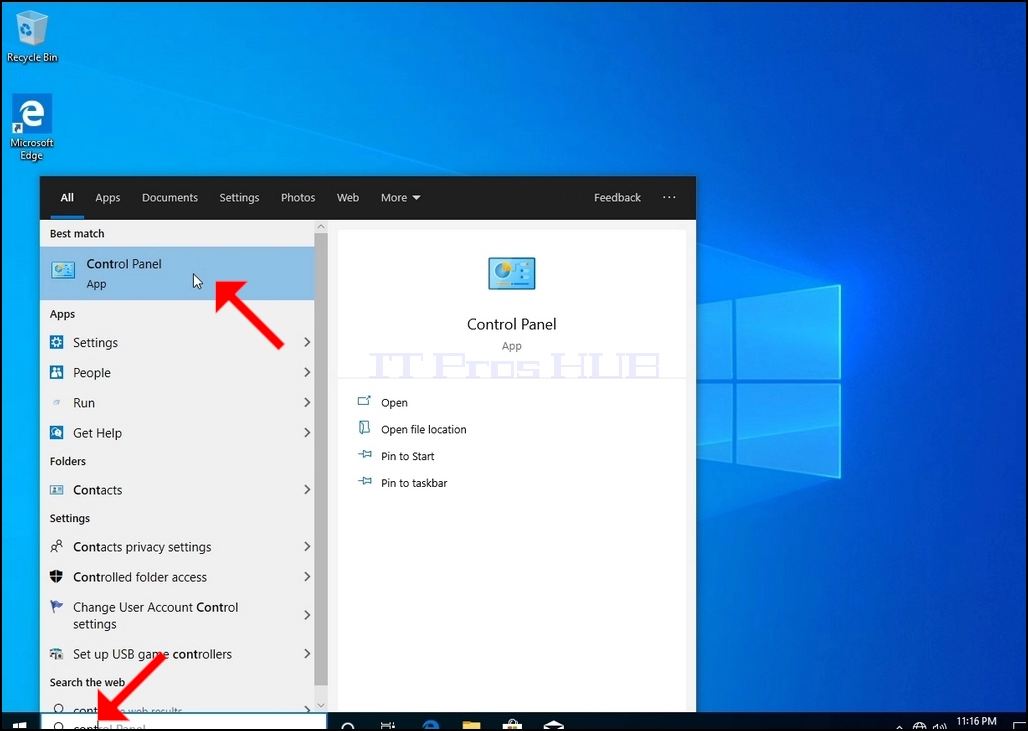Select Set up USB game controllers text

[152, 654]
